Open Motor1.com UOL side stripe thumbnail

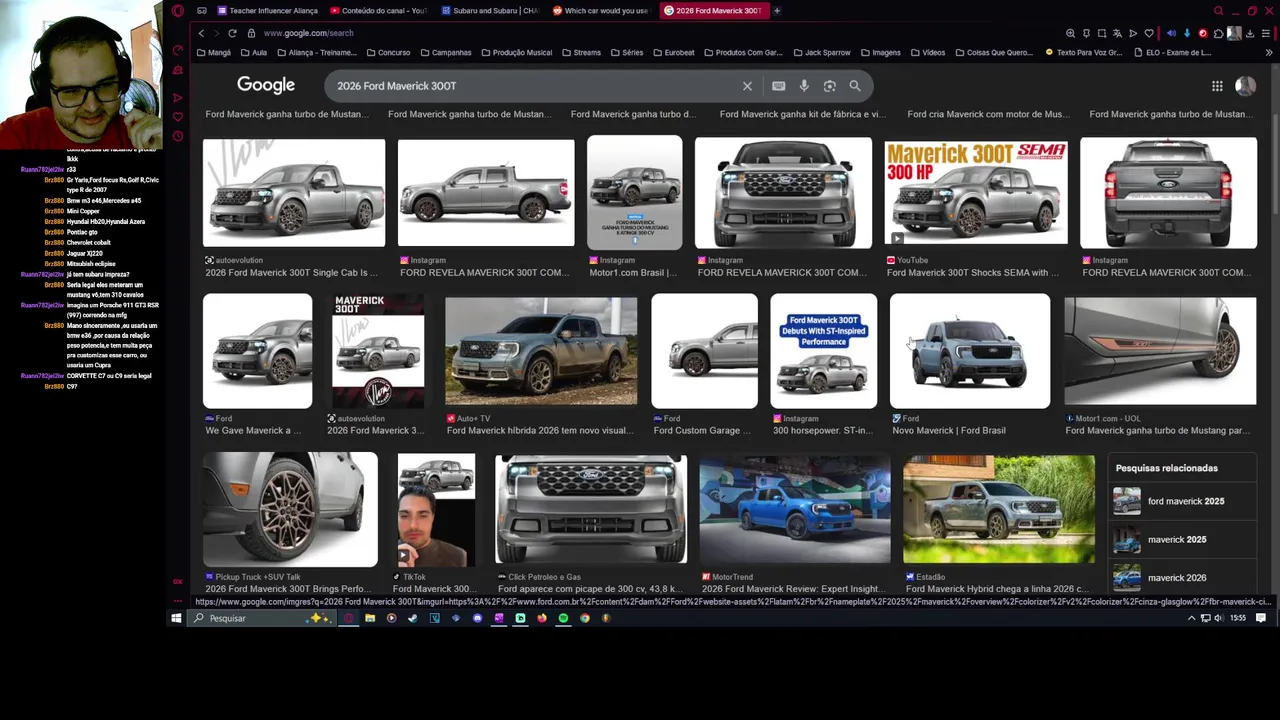[x=1160, y=351]
